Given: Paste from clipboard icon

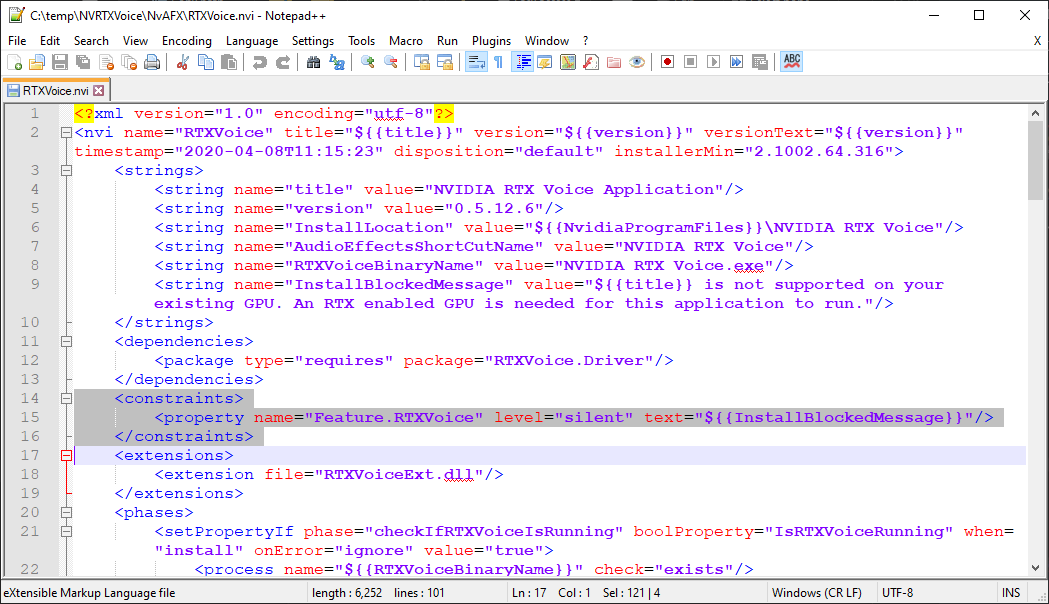Looking at the screenshot, I should pos(228,62).
